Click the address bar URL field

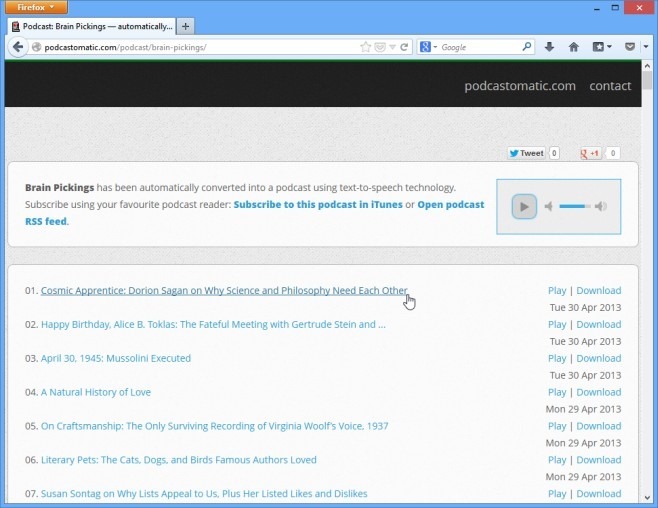pos(200,47)
